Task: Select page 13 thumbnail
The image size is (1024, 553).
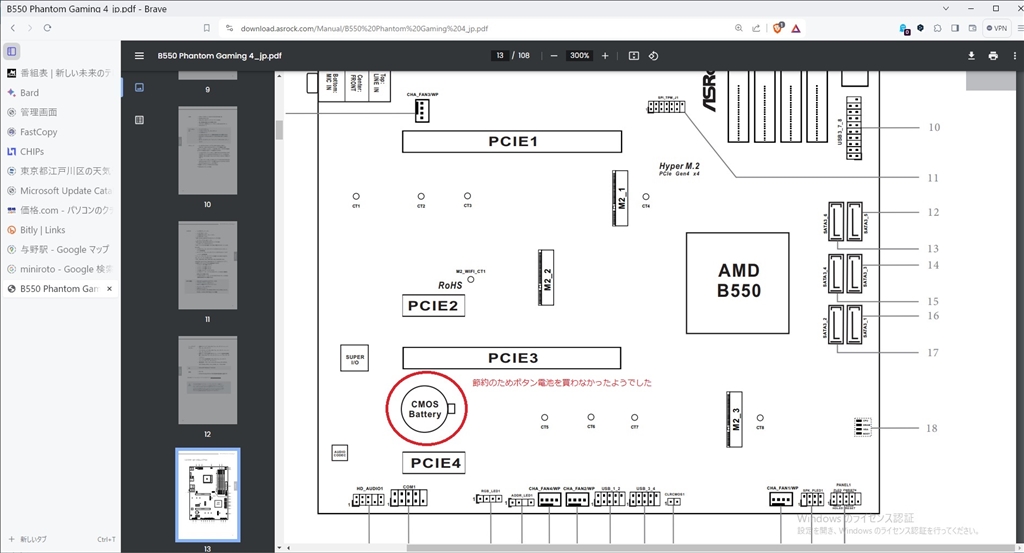Action: pos(208,495)
